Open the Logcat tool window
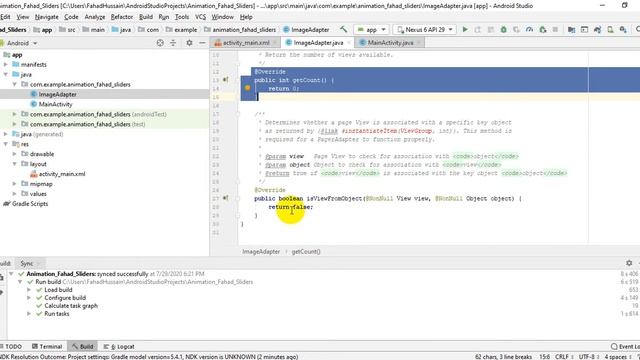 click(x=119, y=347)
